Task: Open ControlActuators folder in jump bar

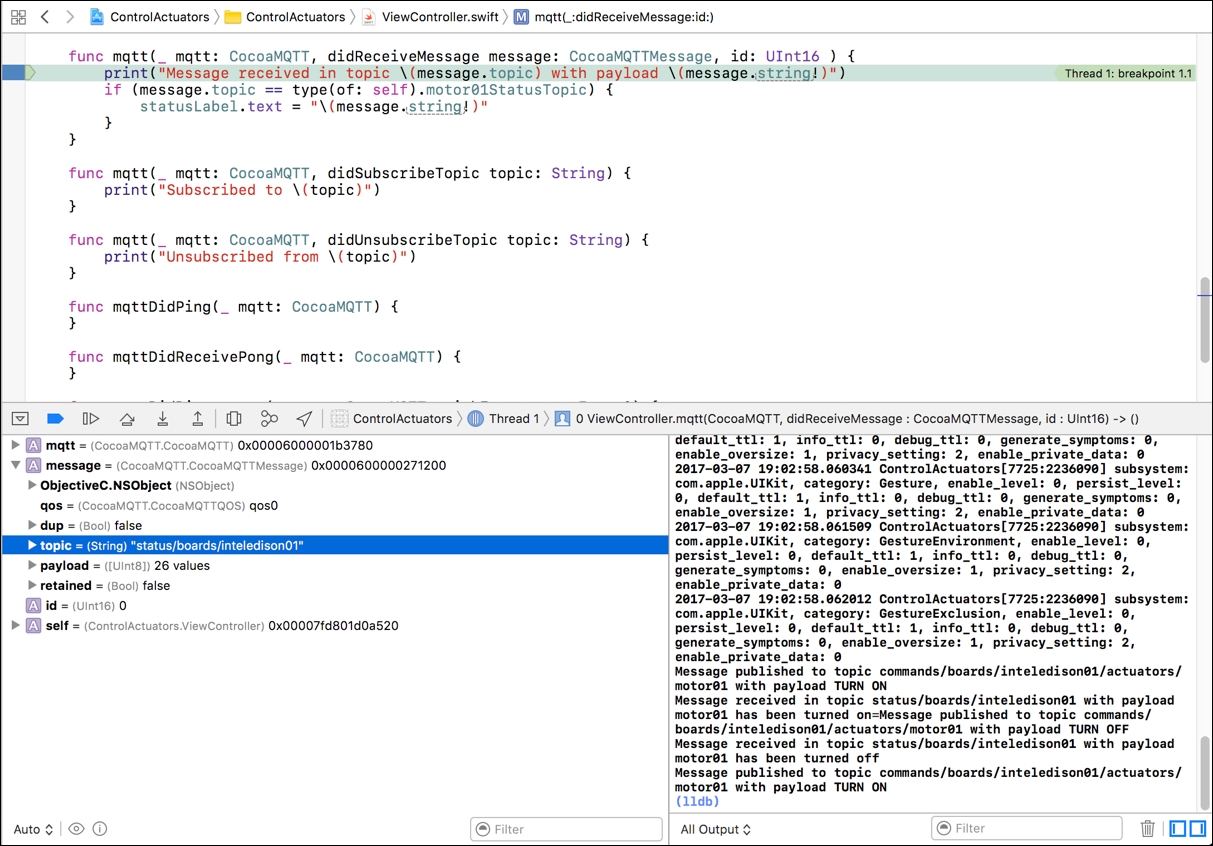Action: (285, 17)
